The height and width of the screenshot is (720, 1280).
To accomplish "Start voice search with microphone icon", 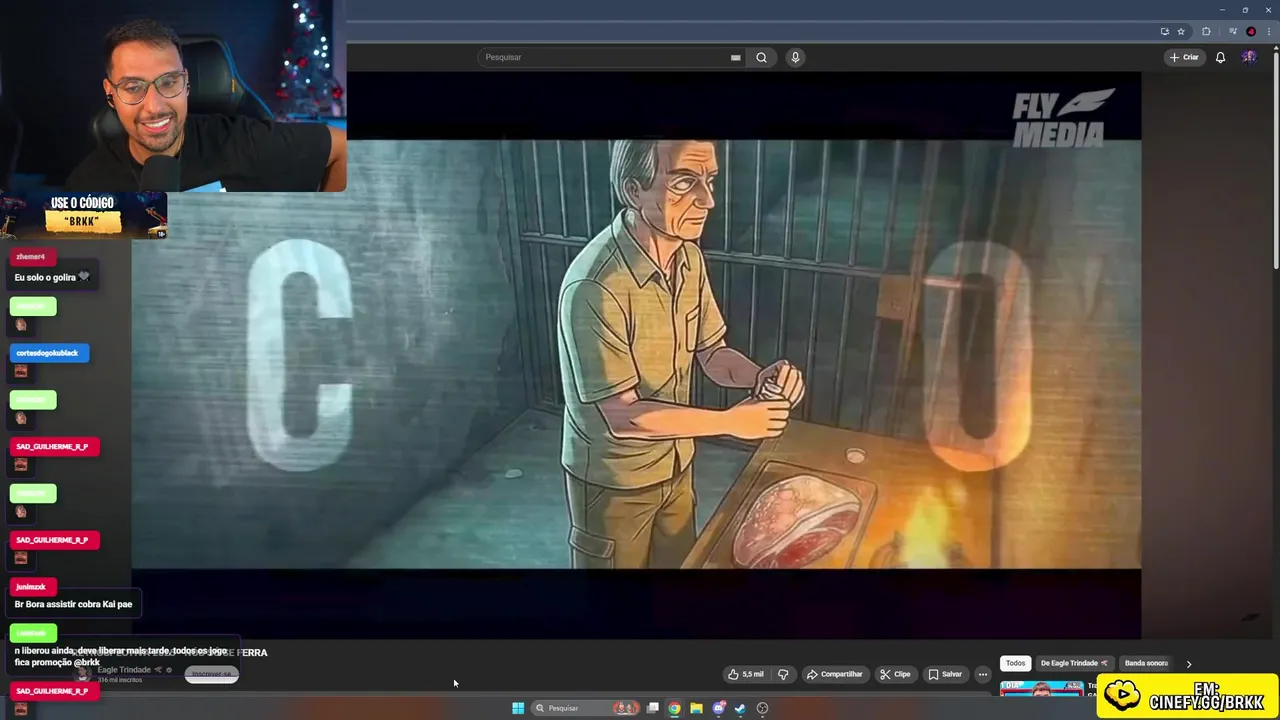I will [x=795, y=57].
